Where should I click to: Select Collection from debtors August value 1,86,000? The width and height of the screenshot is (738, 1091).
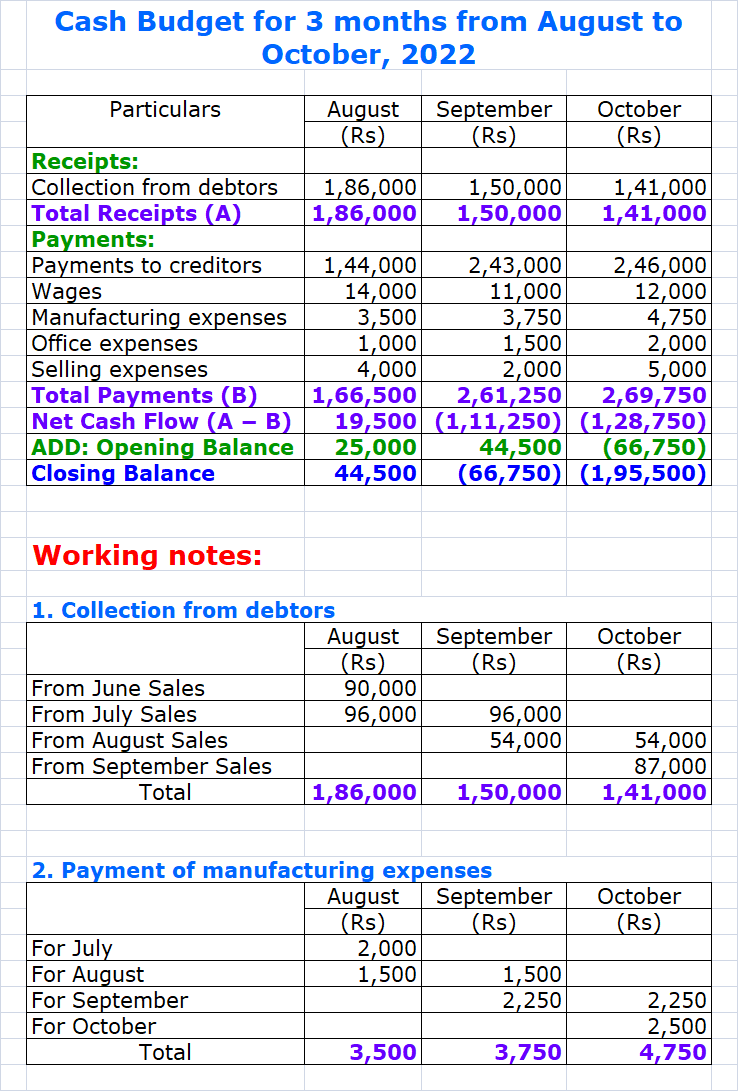click(x=371, y=187)
